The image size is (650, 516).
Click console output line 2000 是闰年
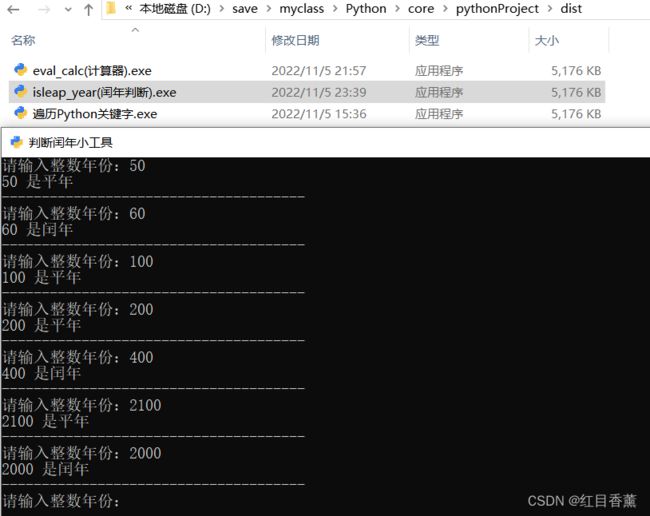[45, 469]
